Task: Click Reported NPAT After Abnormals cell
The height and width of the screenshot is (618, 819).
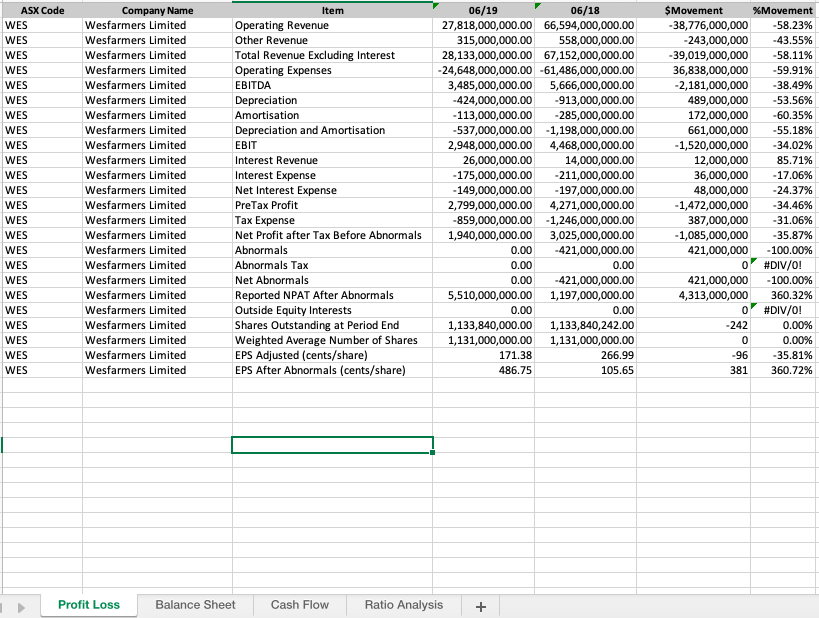Action: (x=332, y=296)
